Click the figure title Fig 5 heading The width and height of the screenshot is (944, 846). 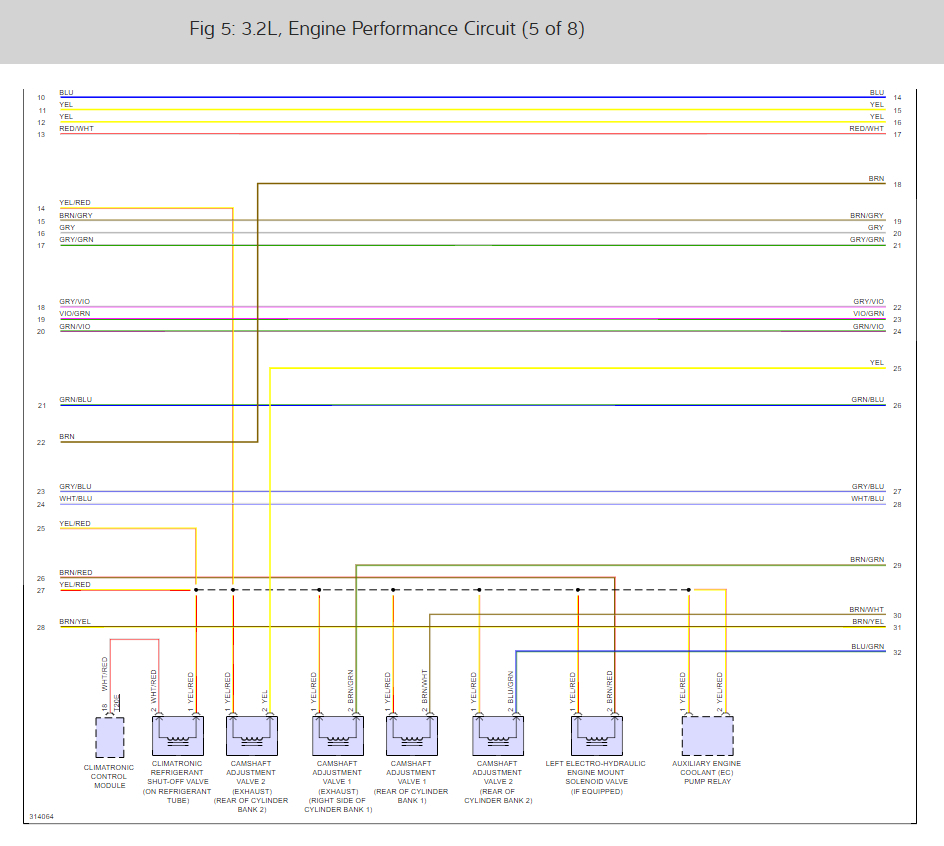(x=387, y=29)
